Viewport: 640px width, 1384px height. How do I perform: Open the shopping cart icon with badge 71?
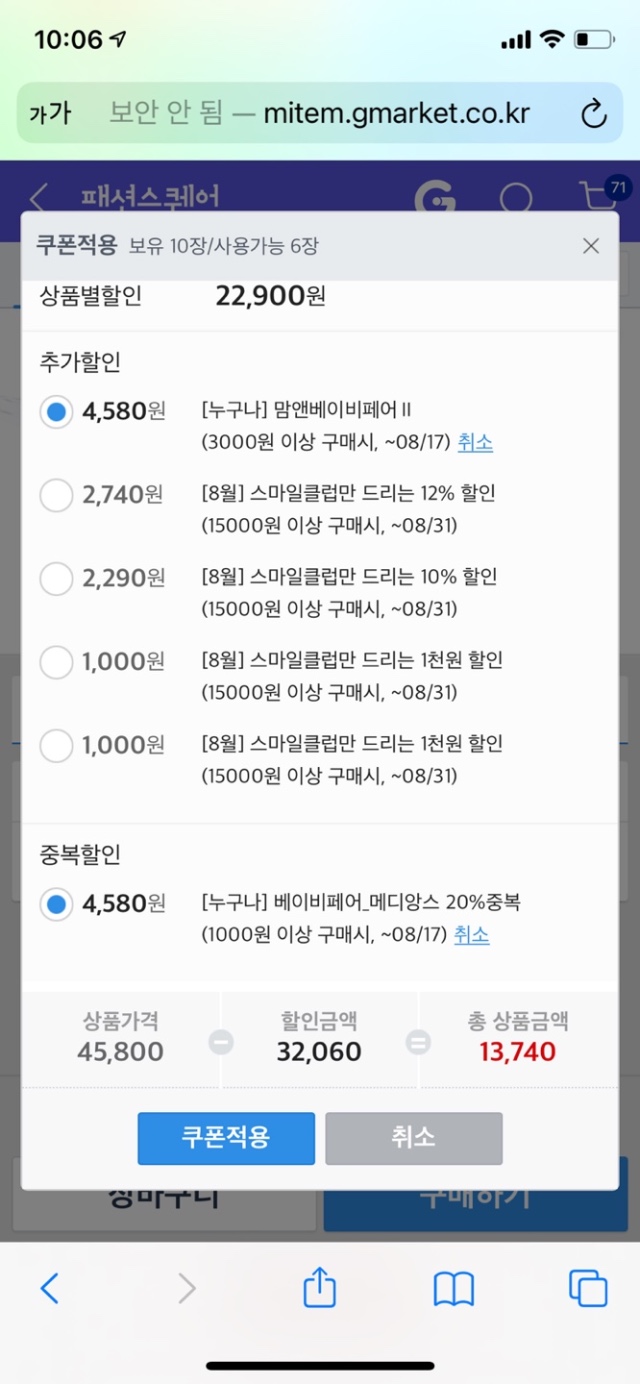[600, 195]
